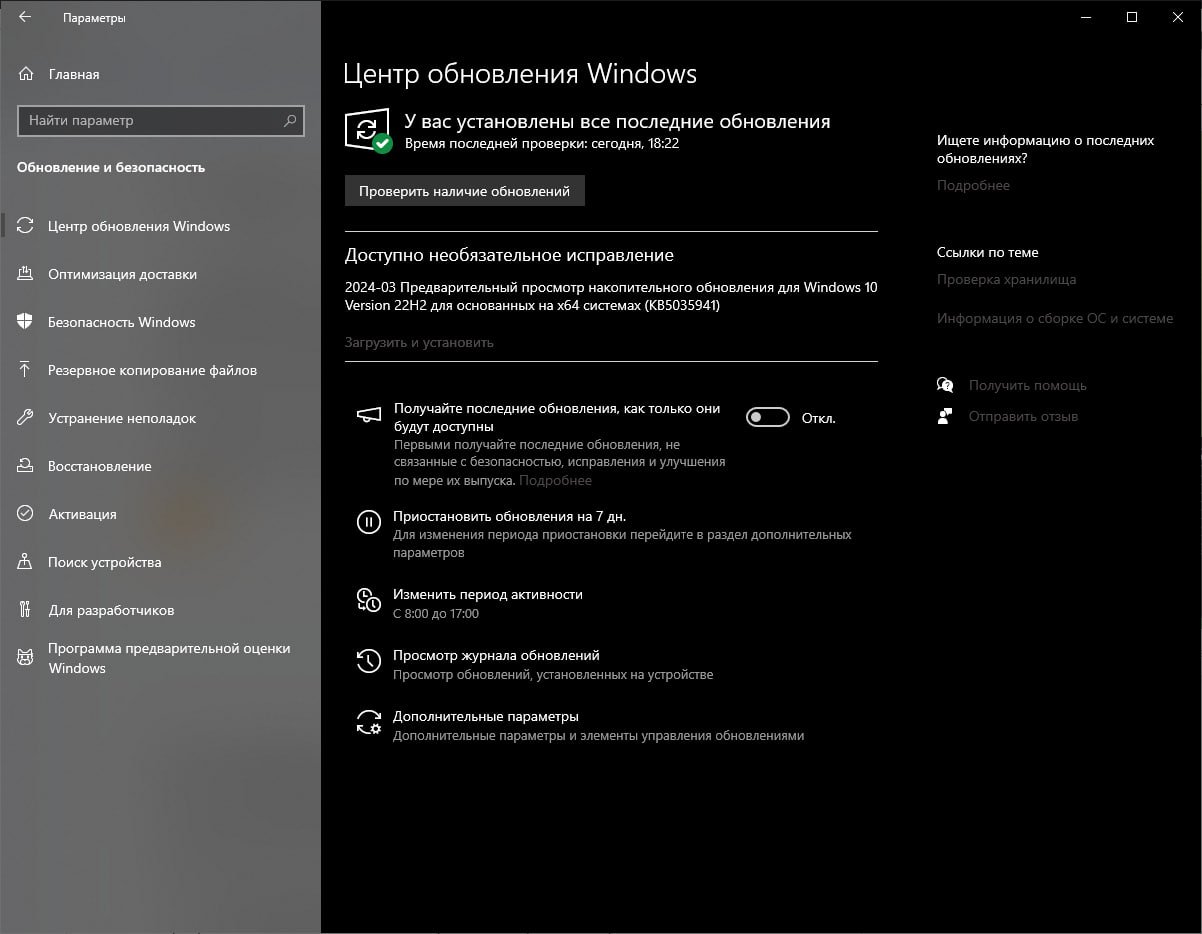1202x934 pixels.
Task: Go to Безопасность Windows section
Action: click(x=121, y=322)
